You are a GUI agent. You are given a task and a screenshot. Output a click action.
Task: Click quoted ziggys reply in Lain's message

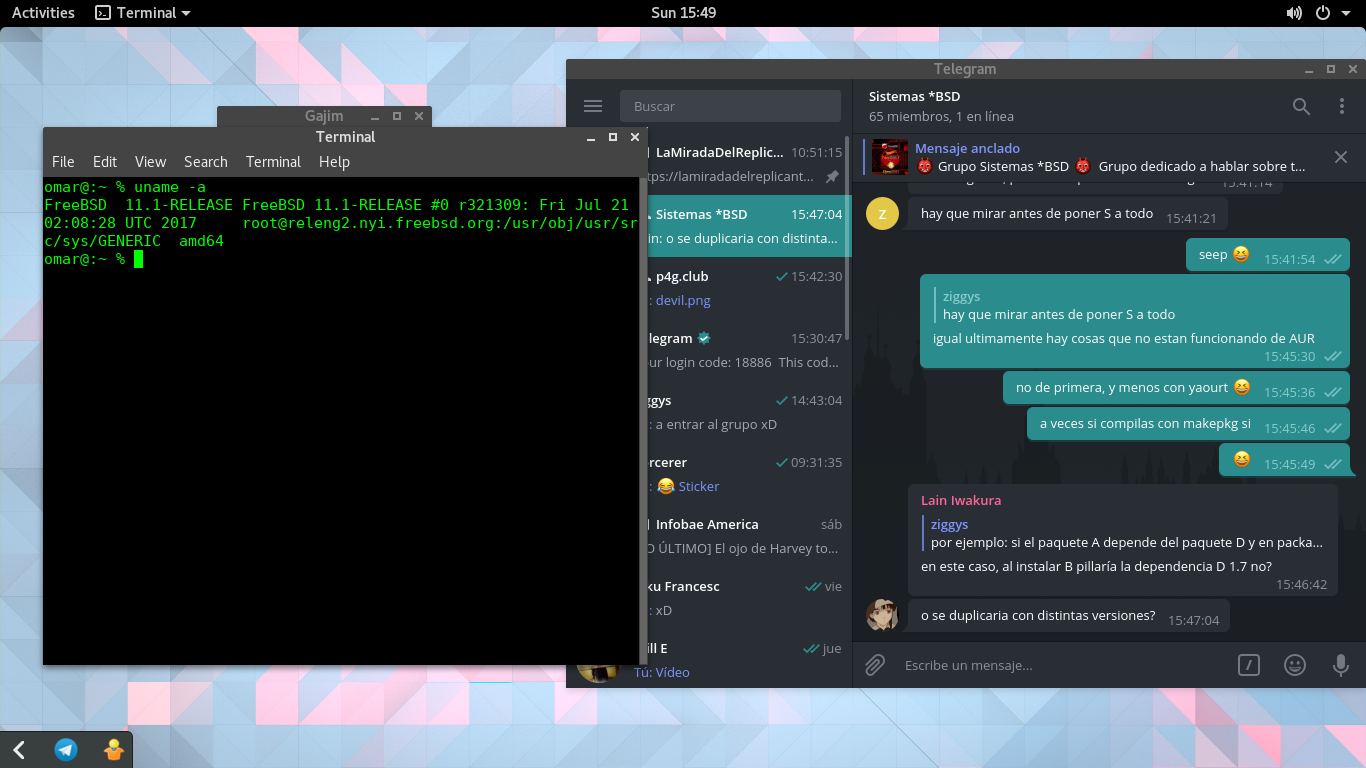[x=1123, y=533]
